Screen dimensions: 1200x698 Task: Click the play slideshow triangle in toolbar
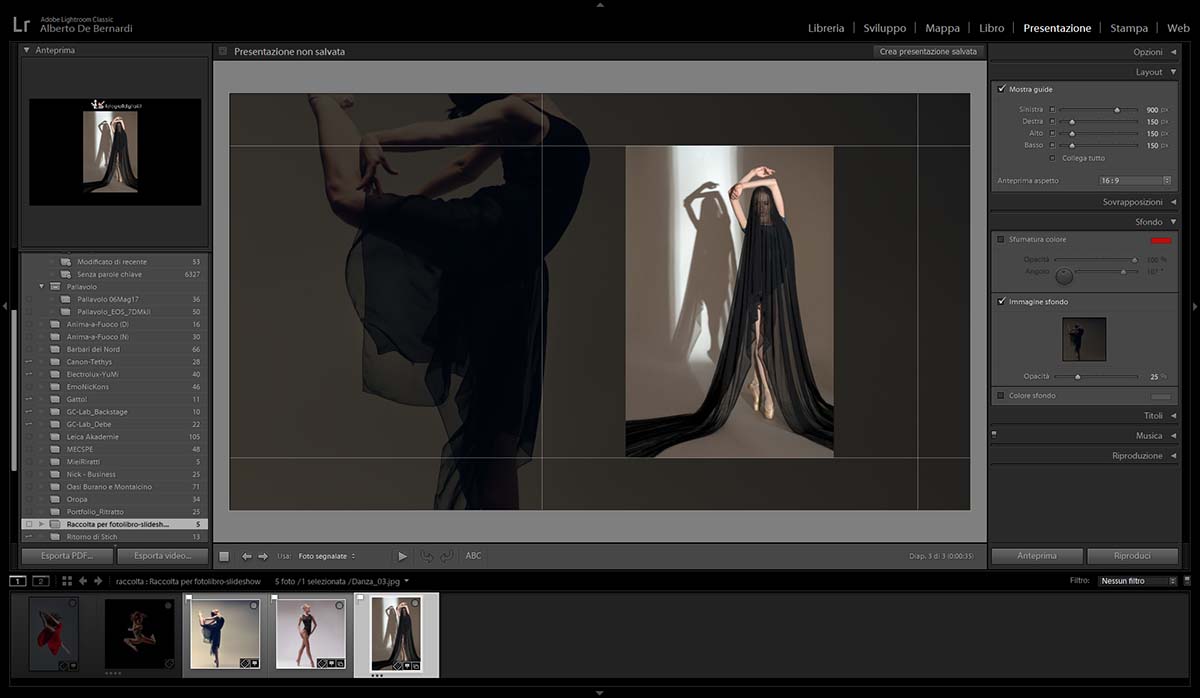[402, 556]
